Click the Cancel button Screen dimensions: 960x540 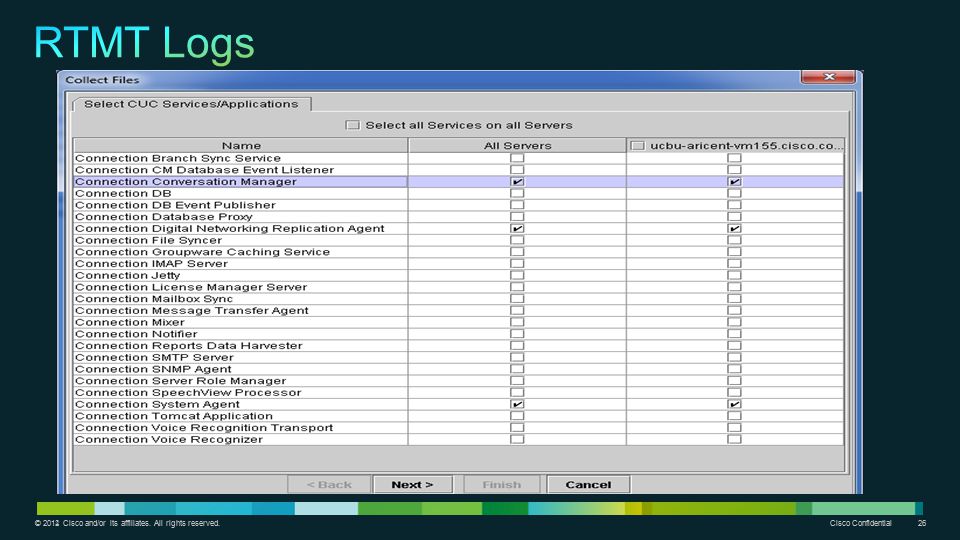click(x=588, y=484)
